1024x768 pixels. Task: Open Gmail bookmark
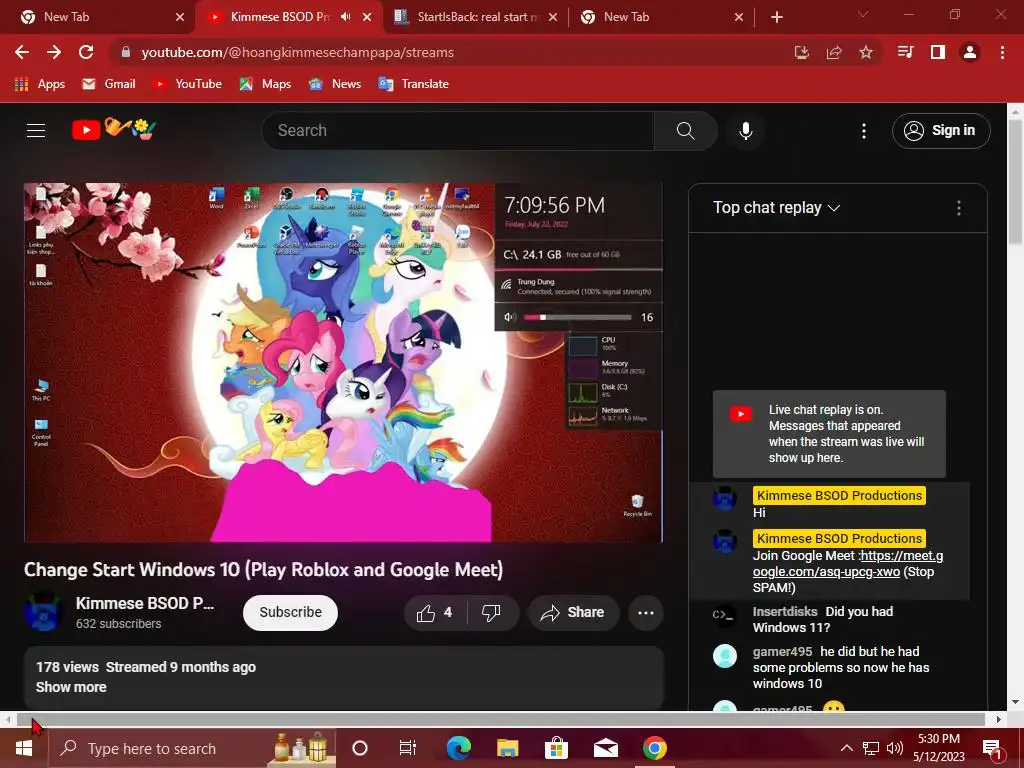click(x=108, y=84)
